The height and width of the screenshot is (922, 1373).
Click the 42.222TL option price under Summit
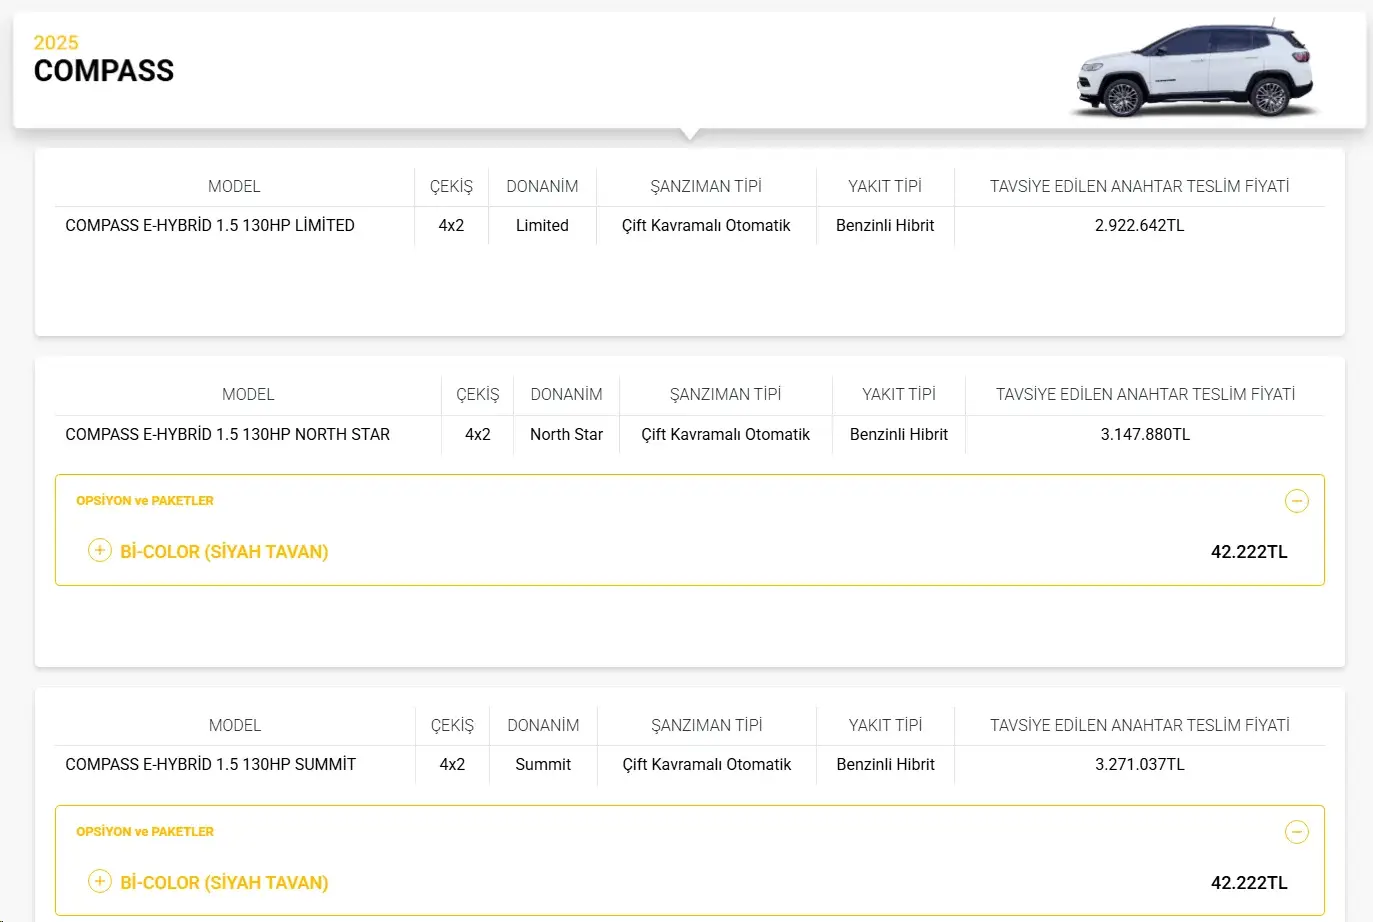pos(1249,883)
